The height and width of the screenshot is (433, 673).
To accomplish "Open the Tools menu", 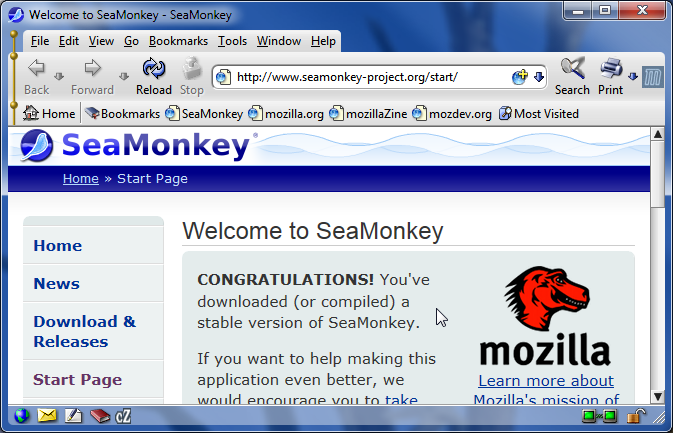I will point(232,41).
